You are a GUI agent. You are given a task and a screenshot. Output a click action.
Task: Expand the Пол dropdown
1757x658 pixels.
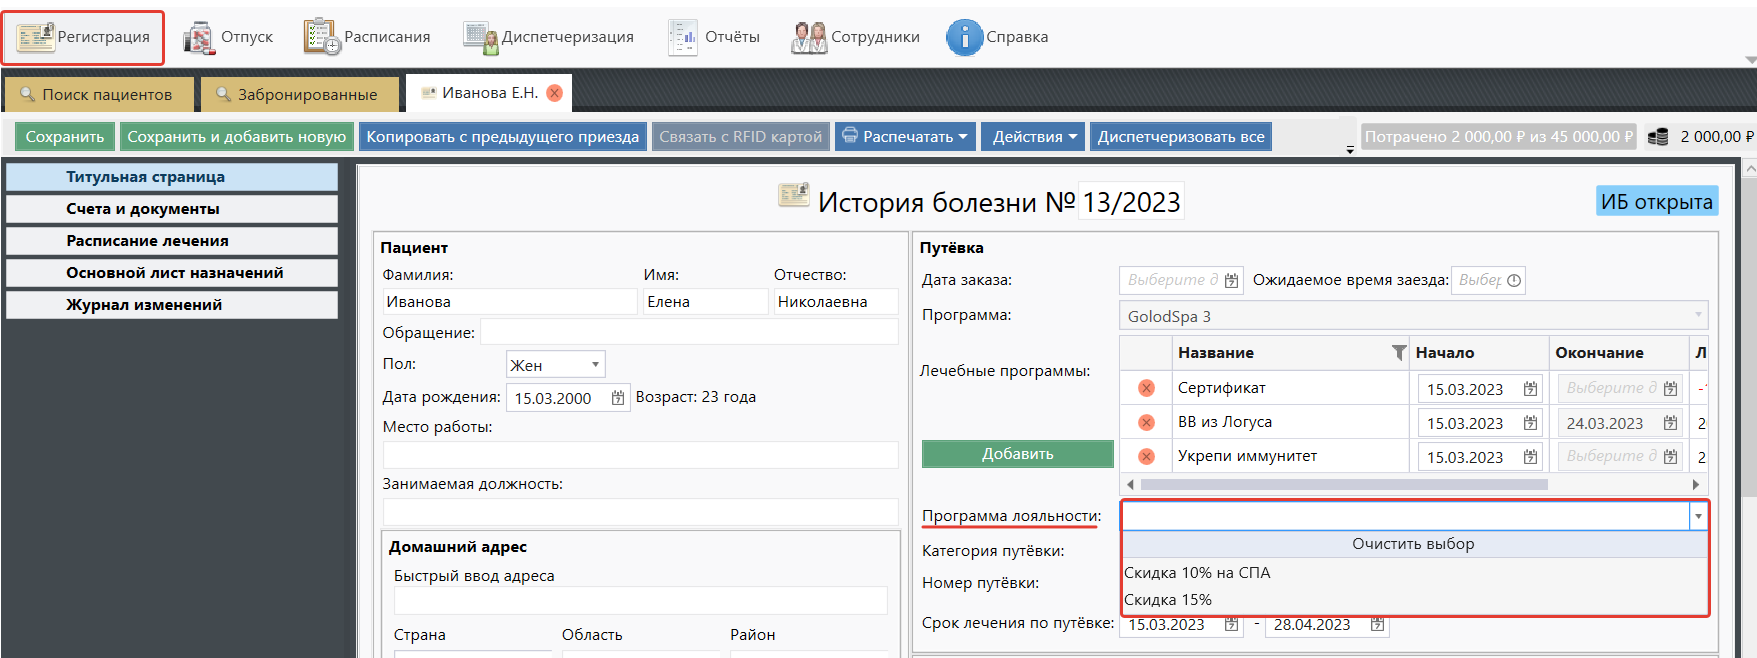click(x=595, y=365)
